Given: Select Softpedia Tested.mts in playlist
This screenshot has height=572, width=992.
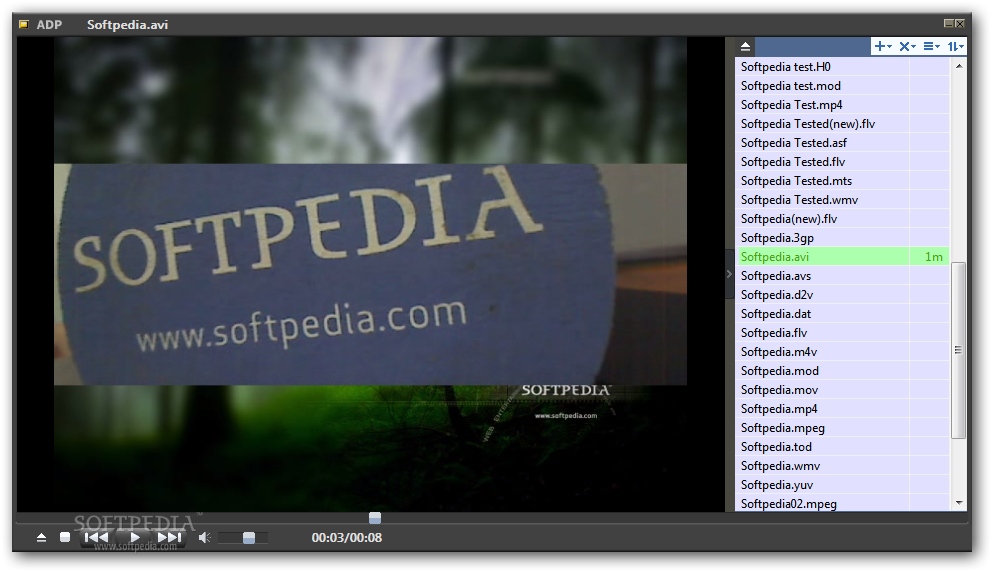Looking at the screenshot, I should [841, 180].
